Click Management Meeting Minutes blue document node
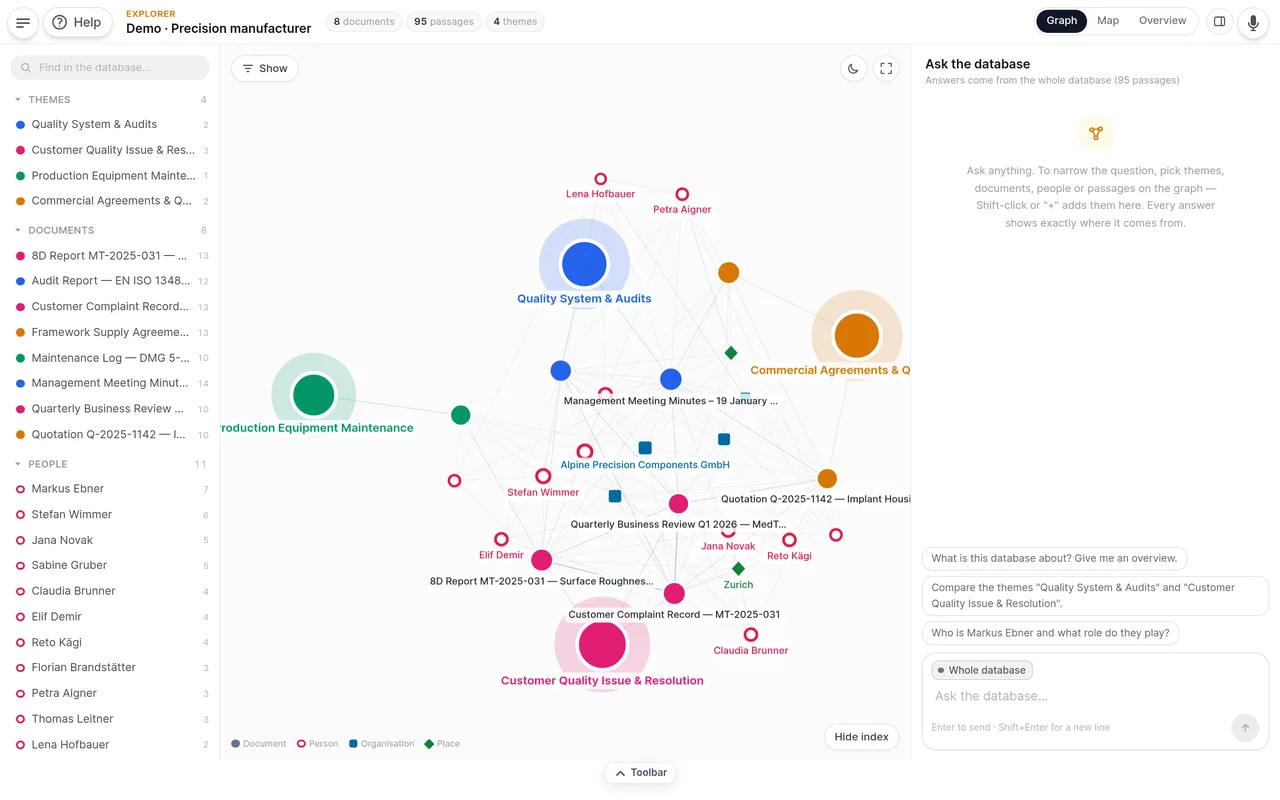This screenshot has width=1280, height=800. [x=671, y=379]
